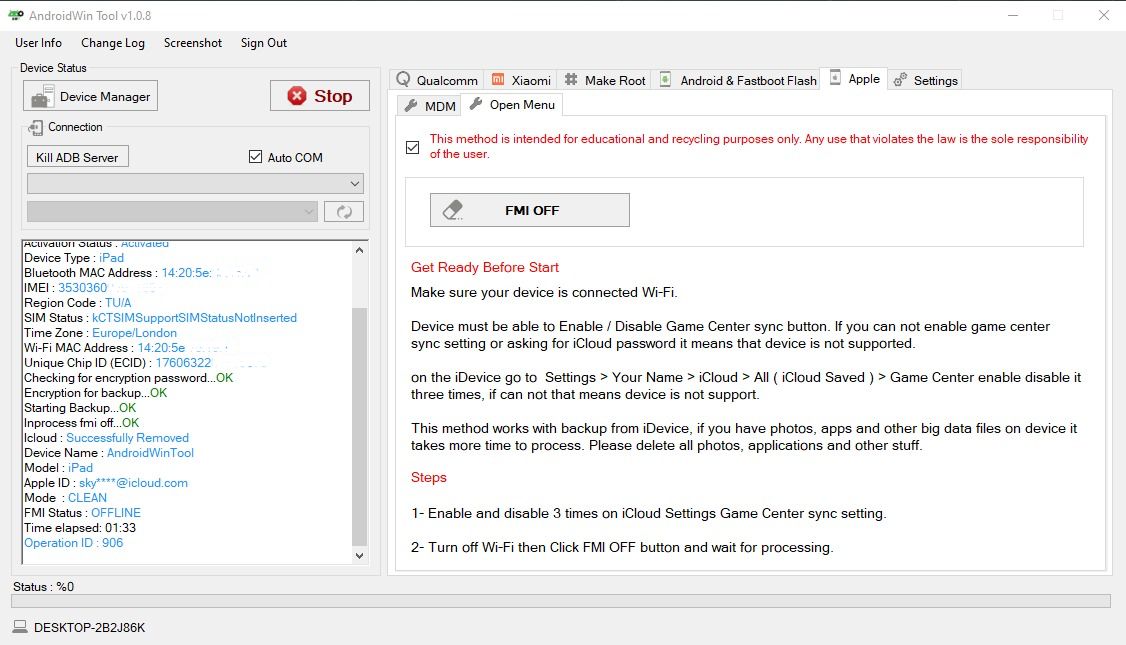Uncheck the educational purposes disclaimer checkbox

412,147
